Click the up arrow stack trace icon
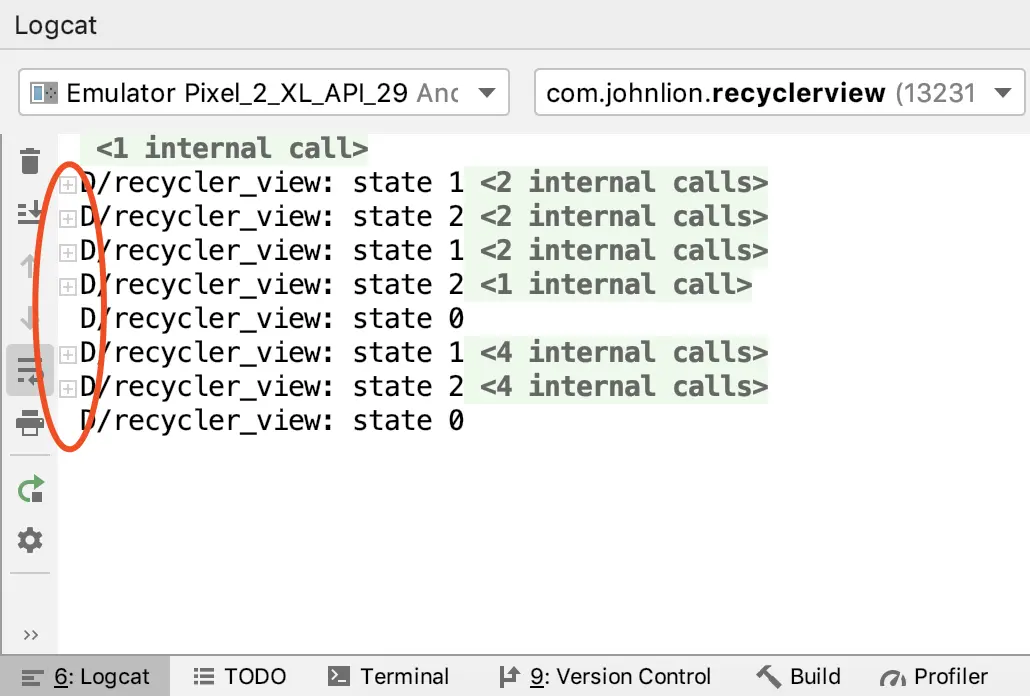 coord(28,265)
